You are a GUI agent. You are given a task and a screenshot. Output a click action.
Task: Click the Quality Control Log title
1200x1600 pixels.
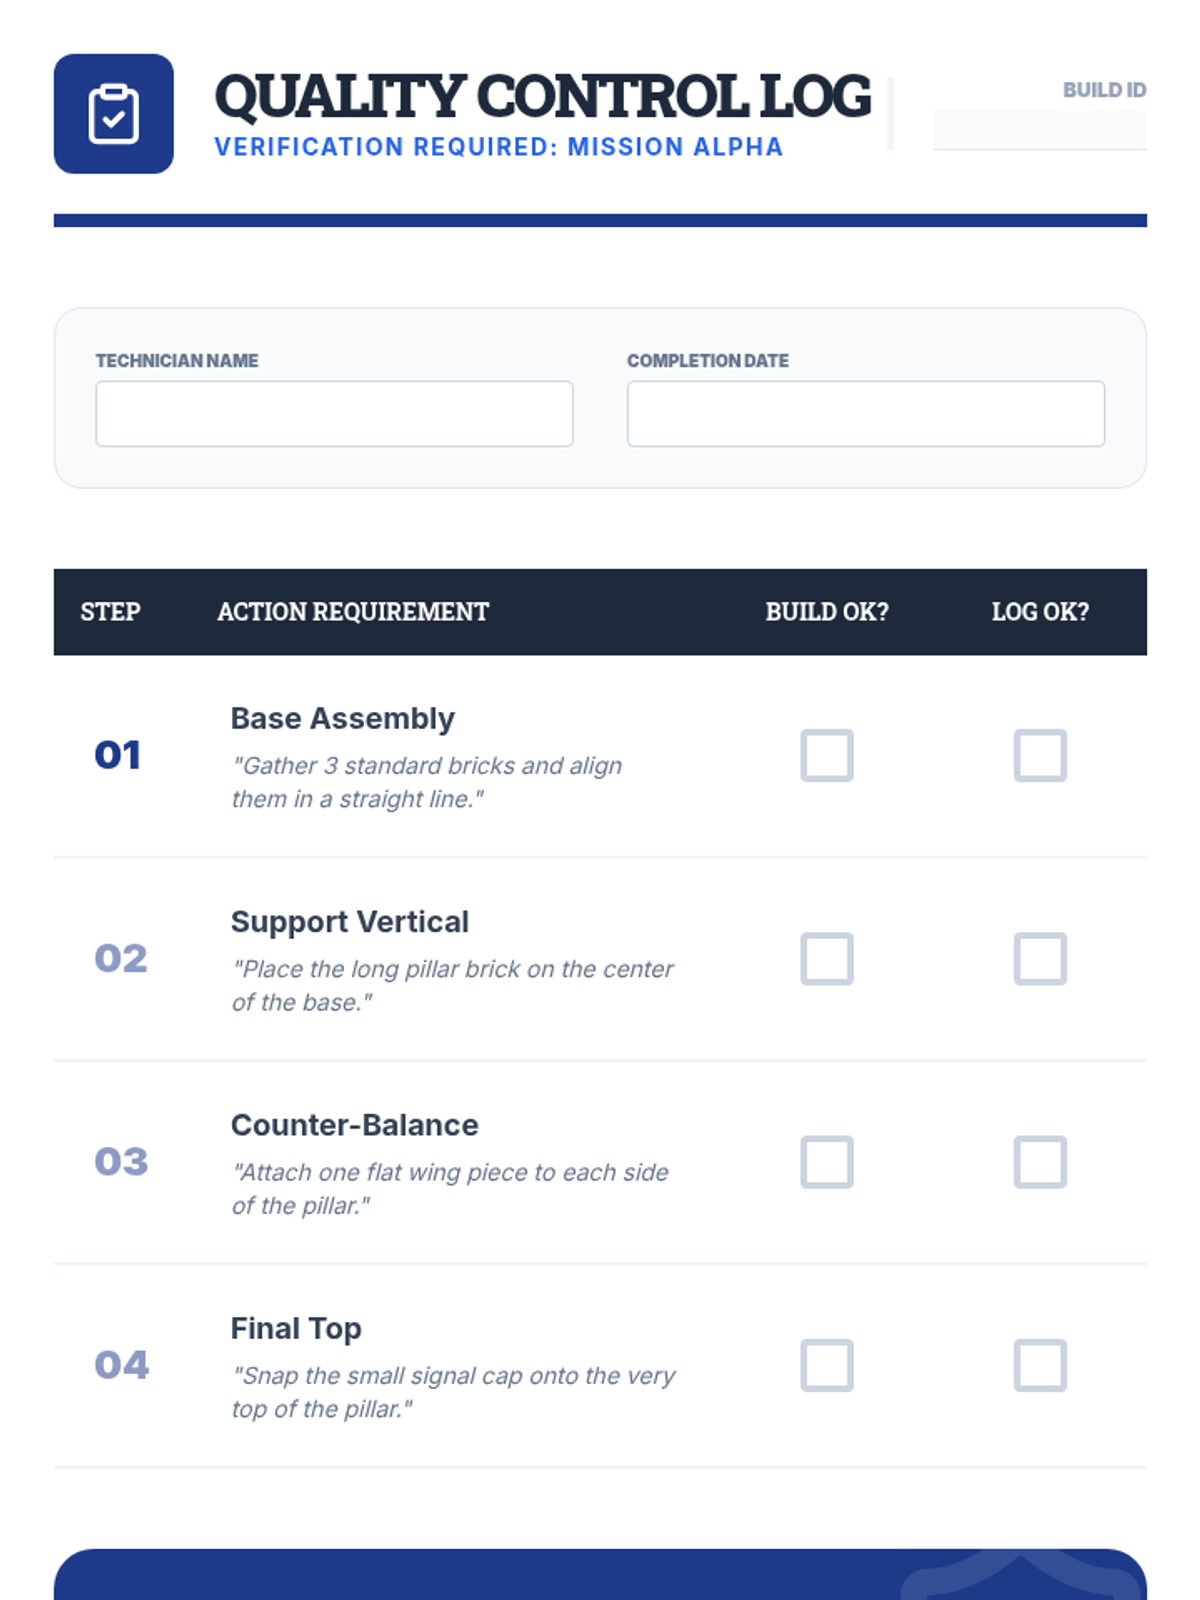point(542,96)
